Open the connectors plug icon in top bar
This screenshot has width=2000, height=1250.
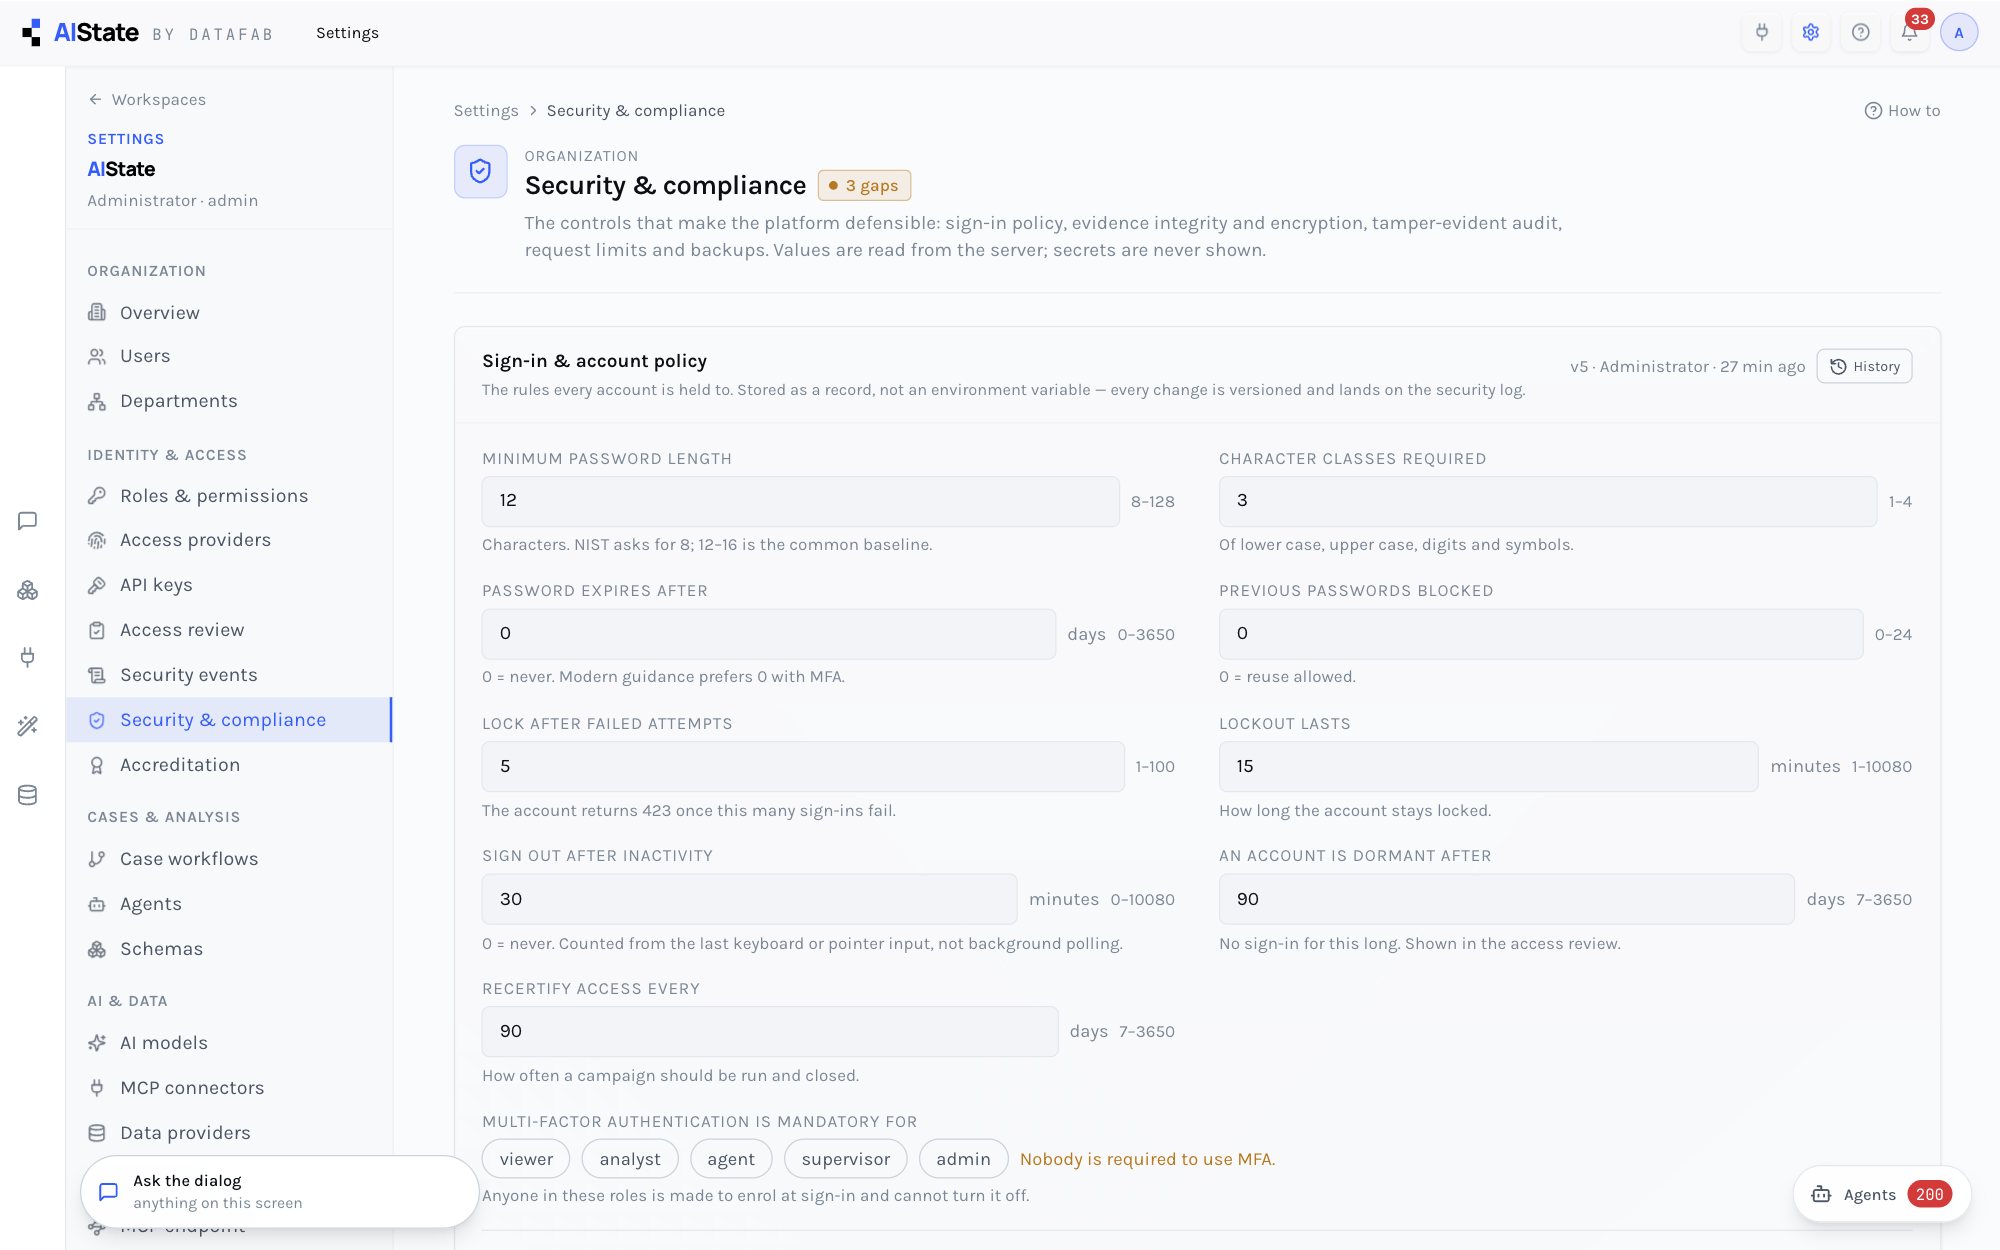coord(1761,32)
